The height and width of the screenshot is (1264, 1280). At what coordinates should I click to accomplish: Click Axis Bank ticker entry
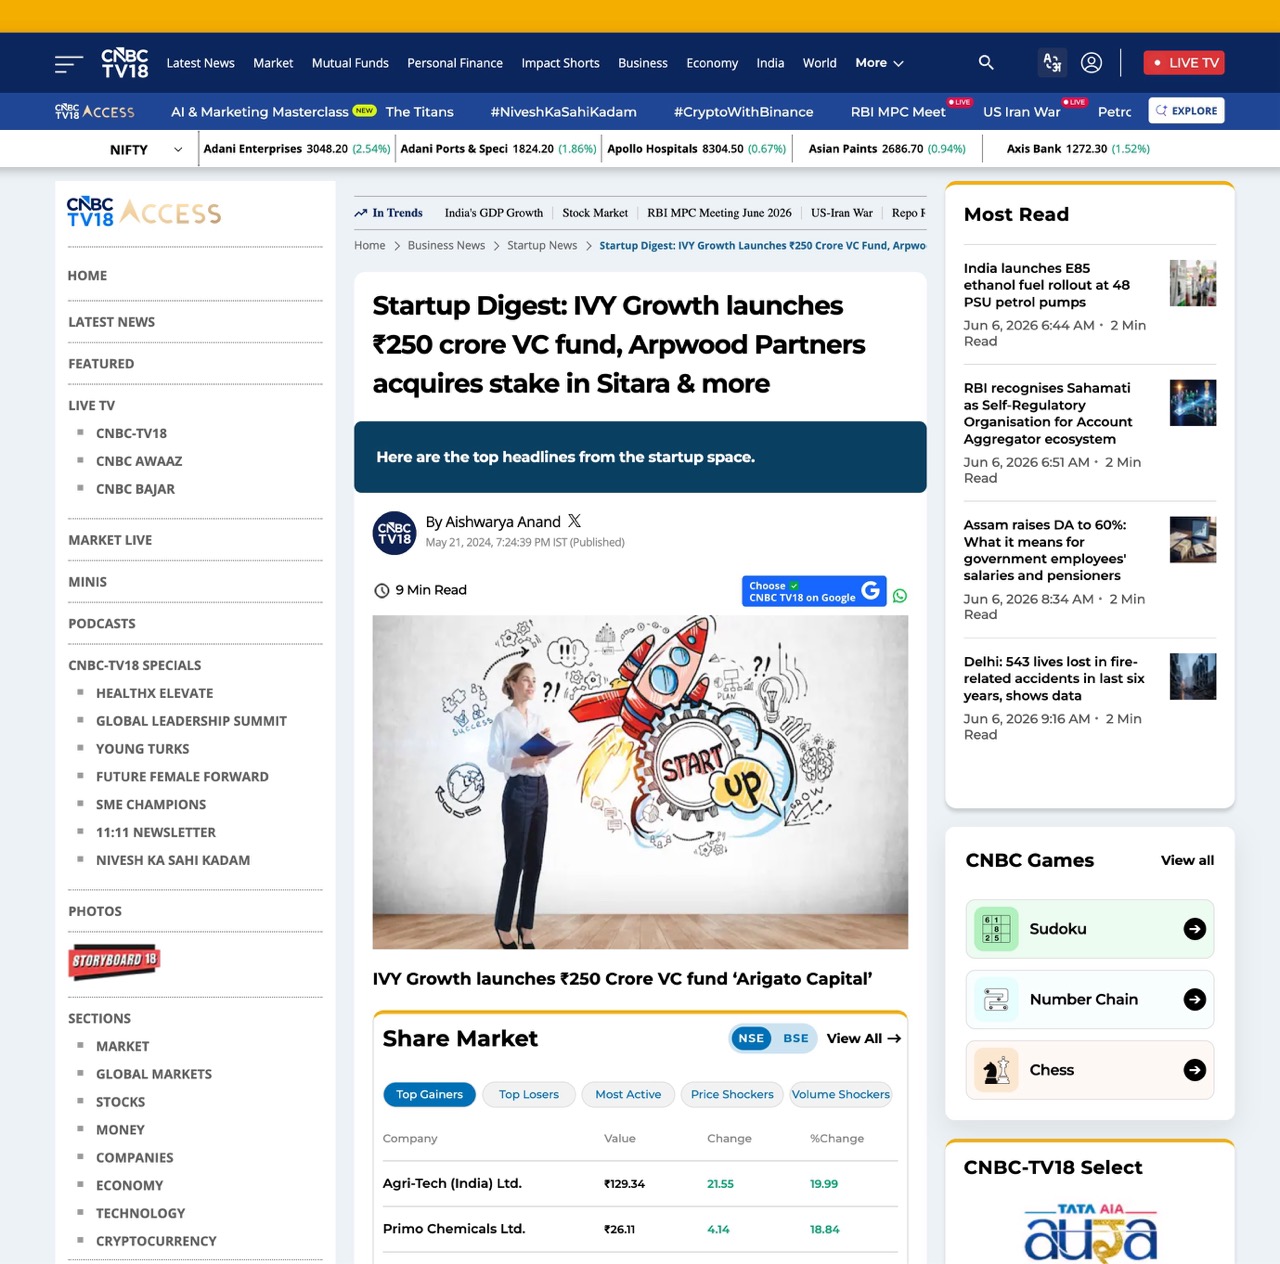click(x=1078, y=149)
